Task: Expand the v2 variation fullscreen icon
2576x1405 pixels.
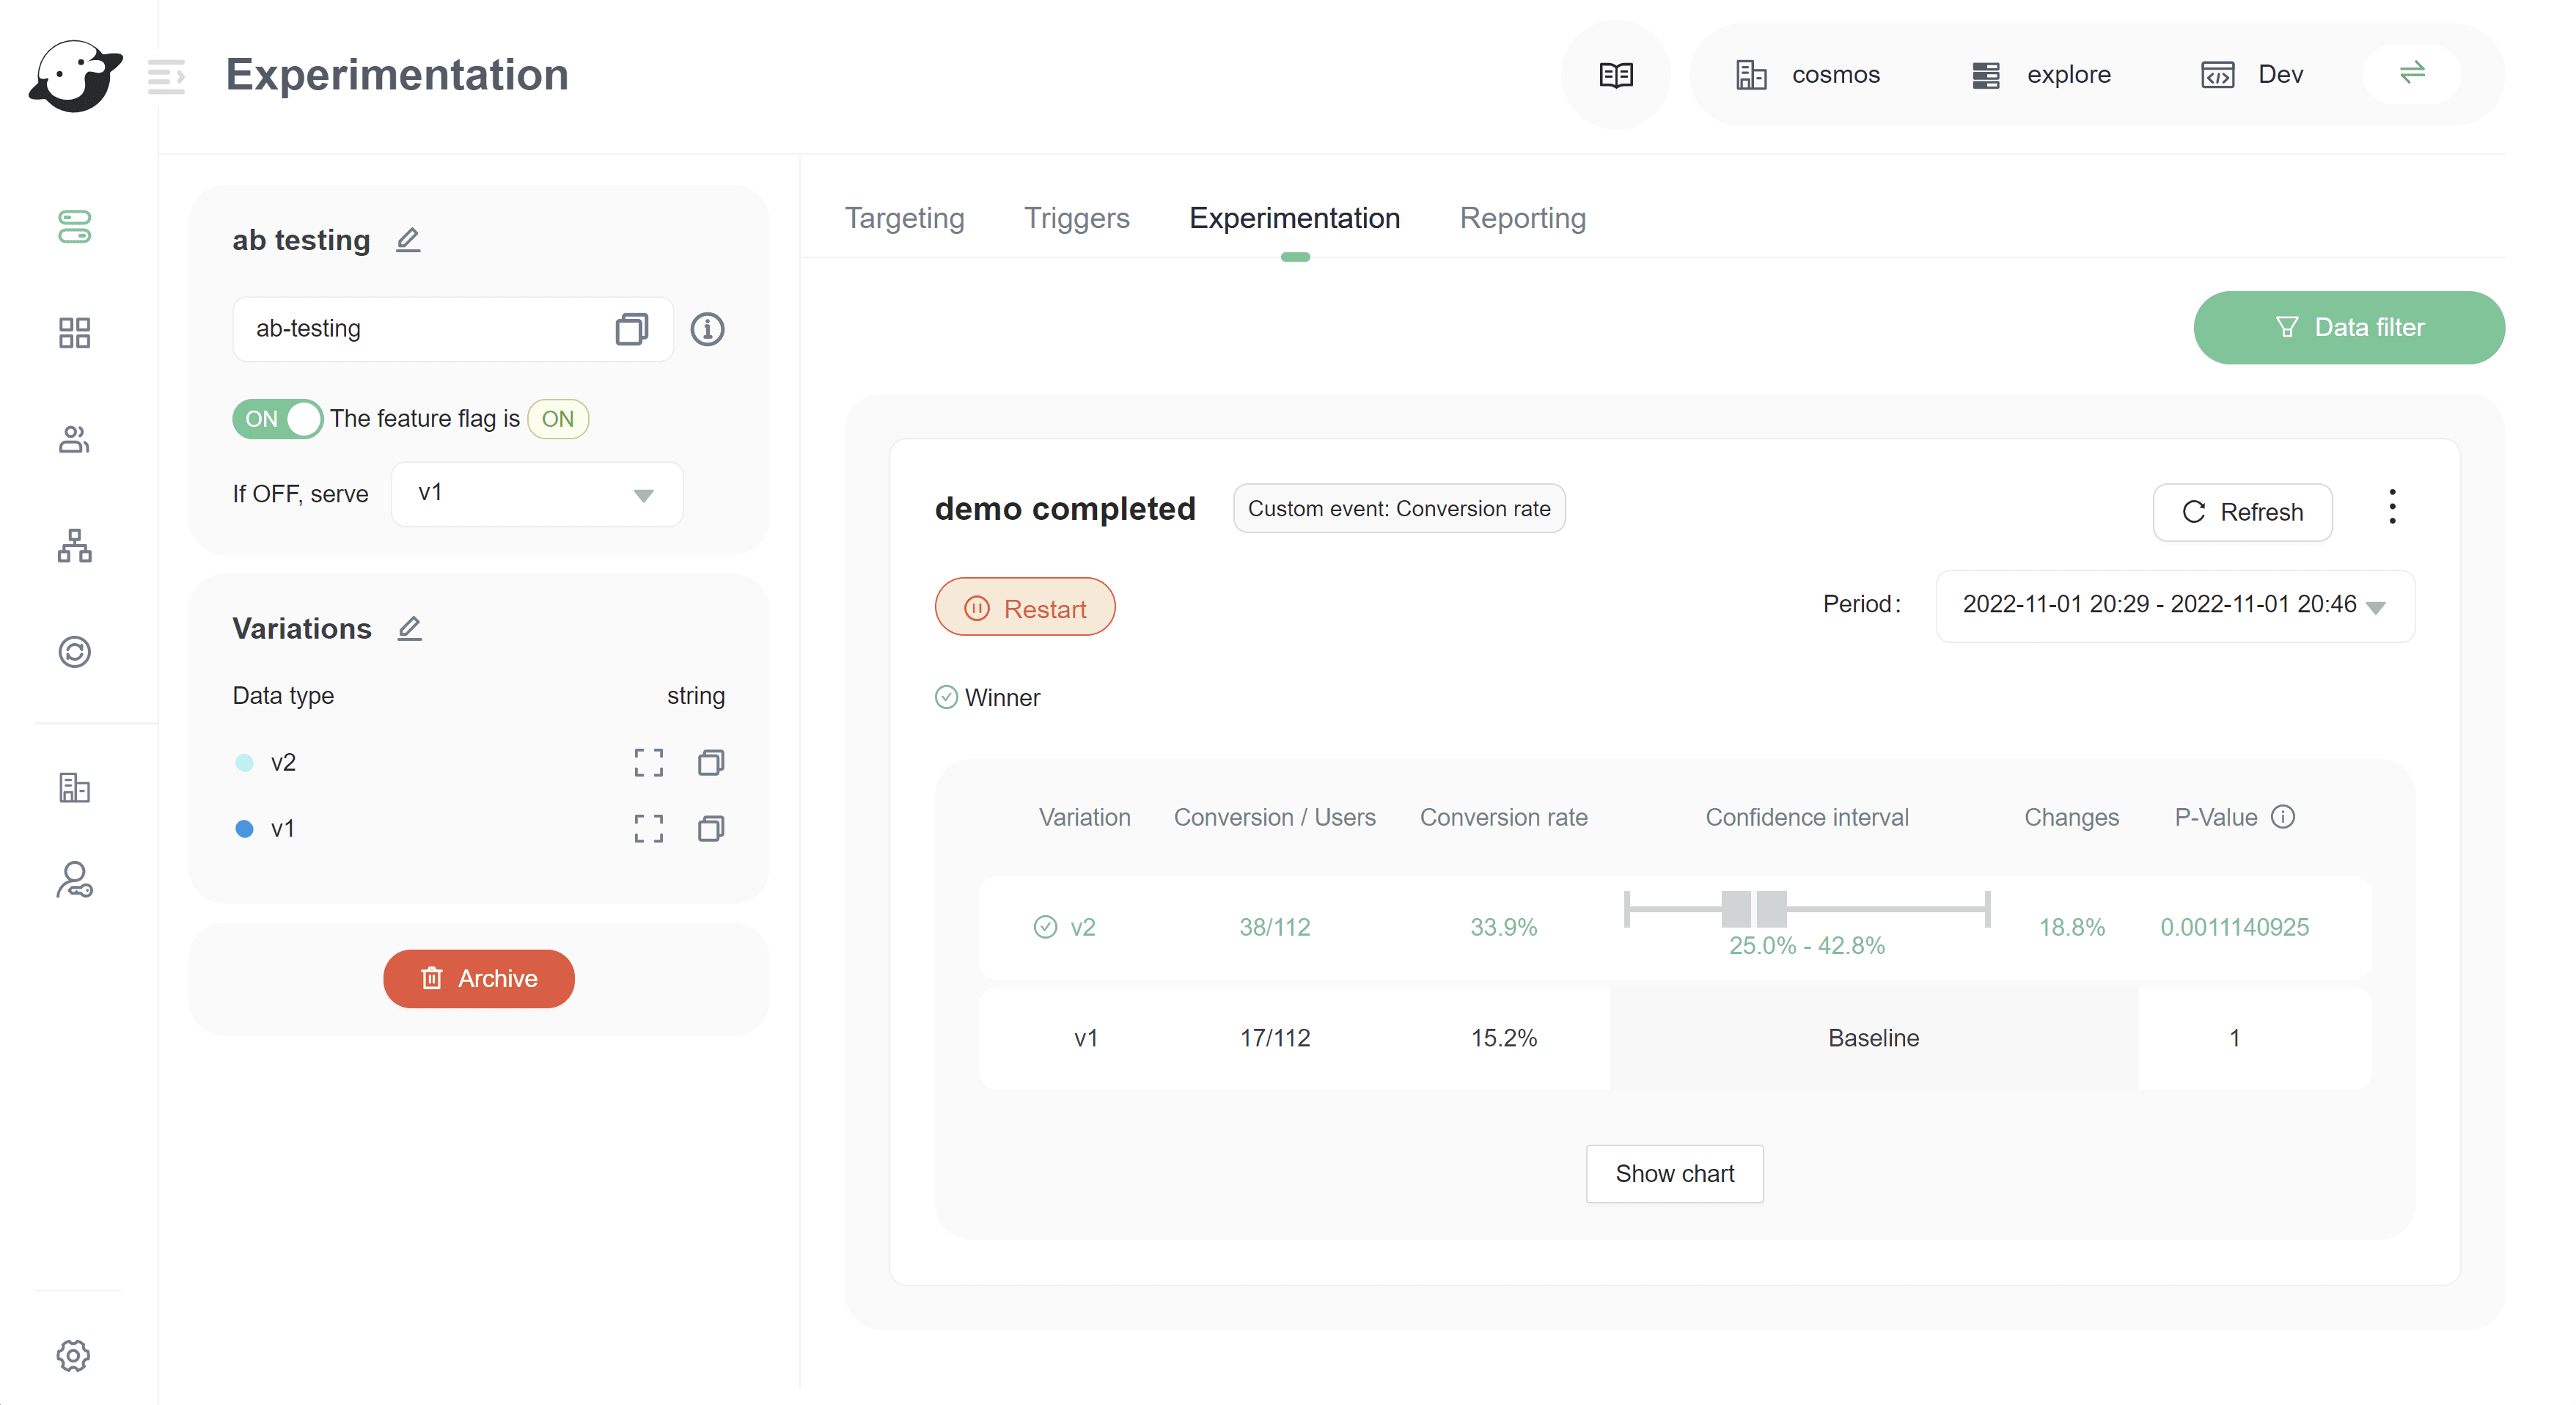Action: tap(648, 763)
